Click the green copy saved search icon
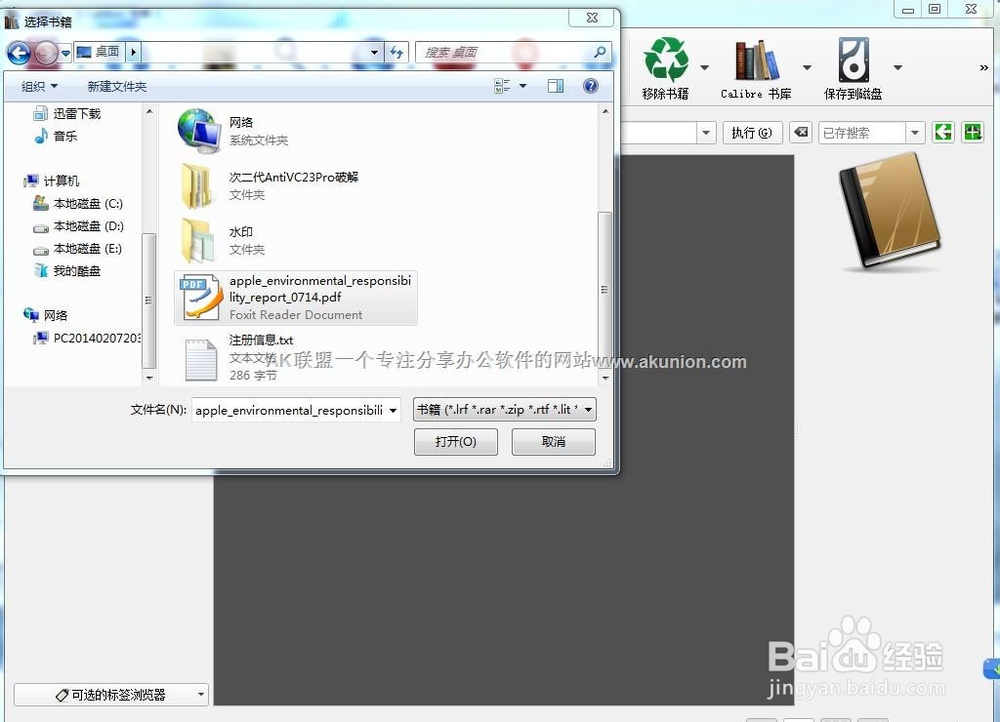 pos(943,131)
